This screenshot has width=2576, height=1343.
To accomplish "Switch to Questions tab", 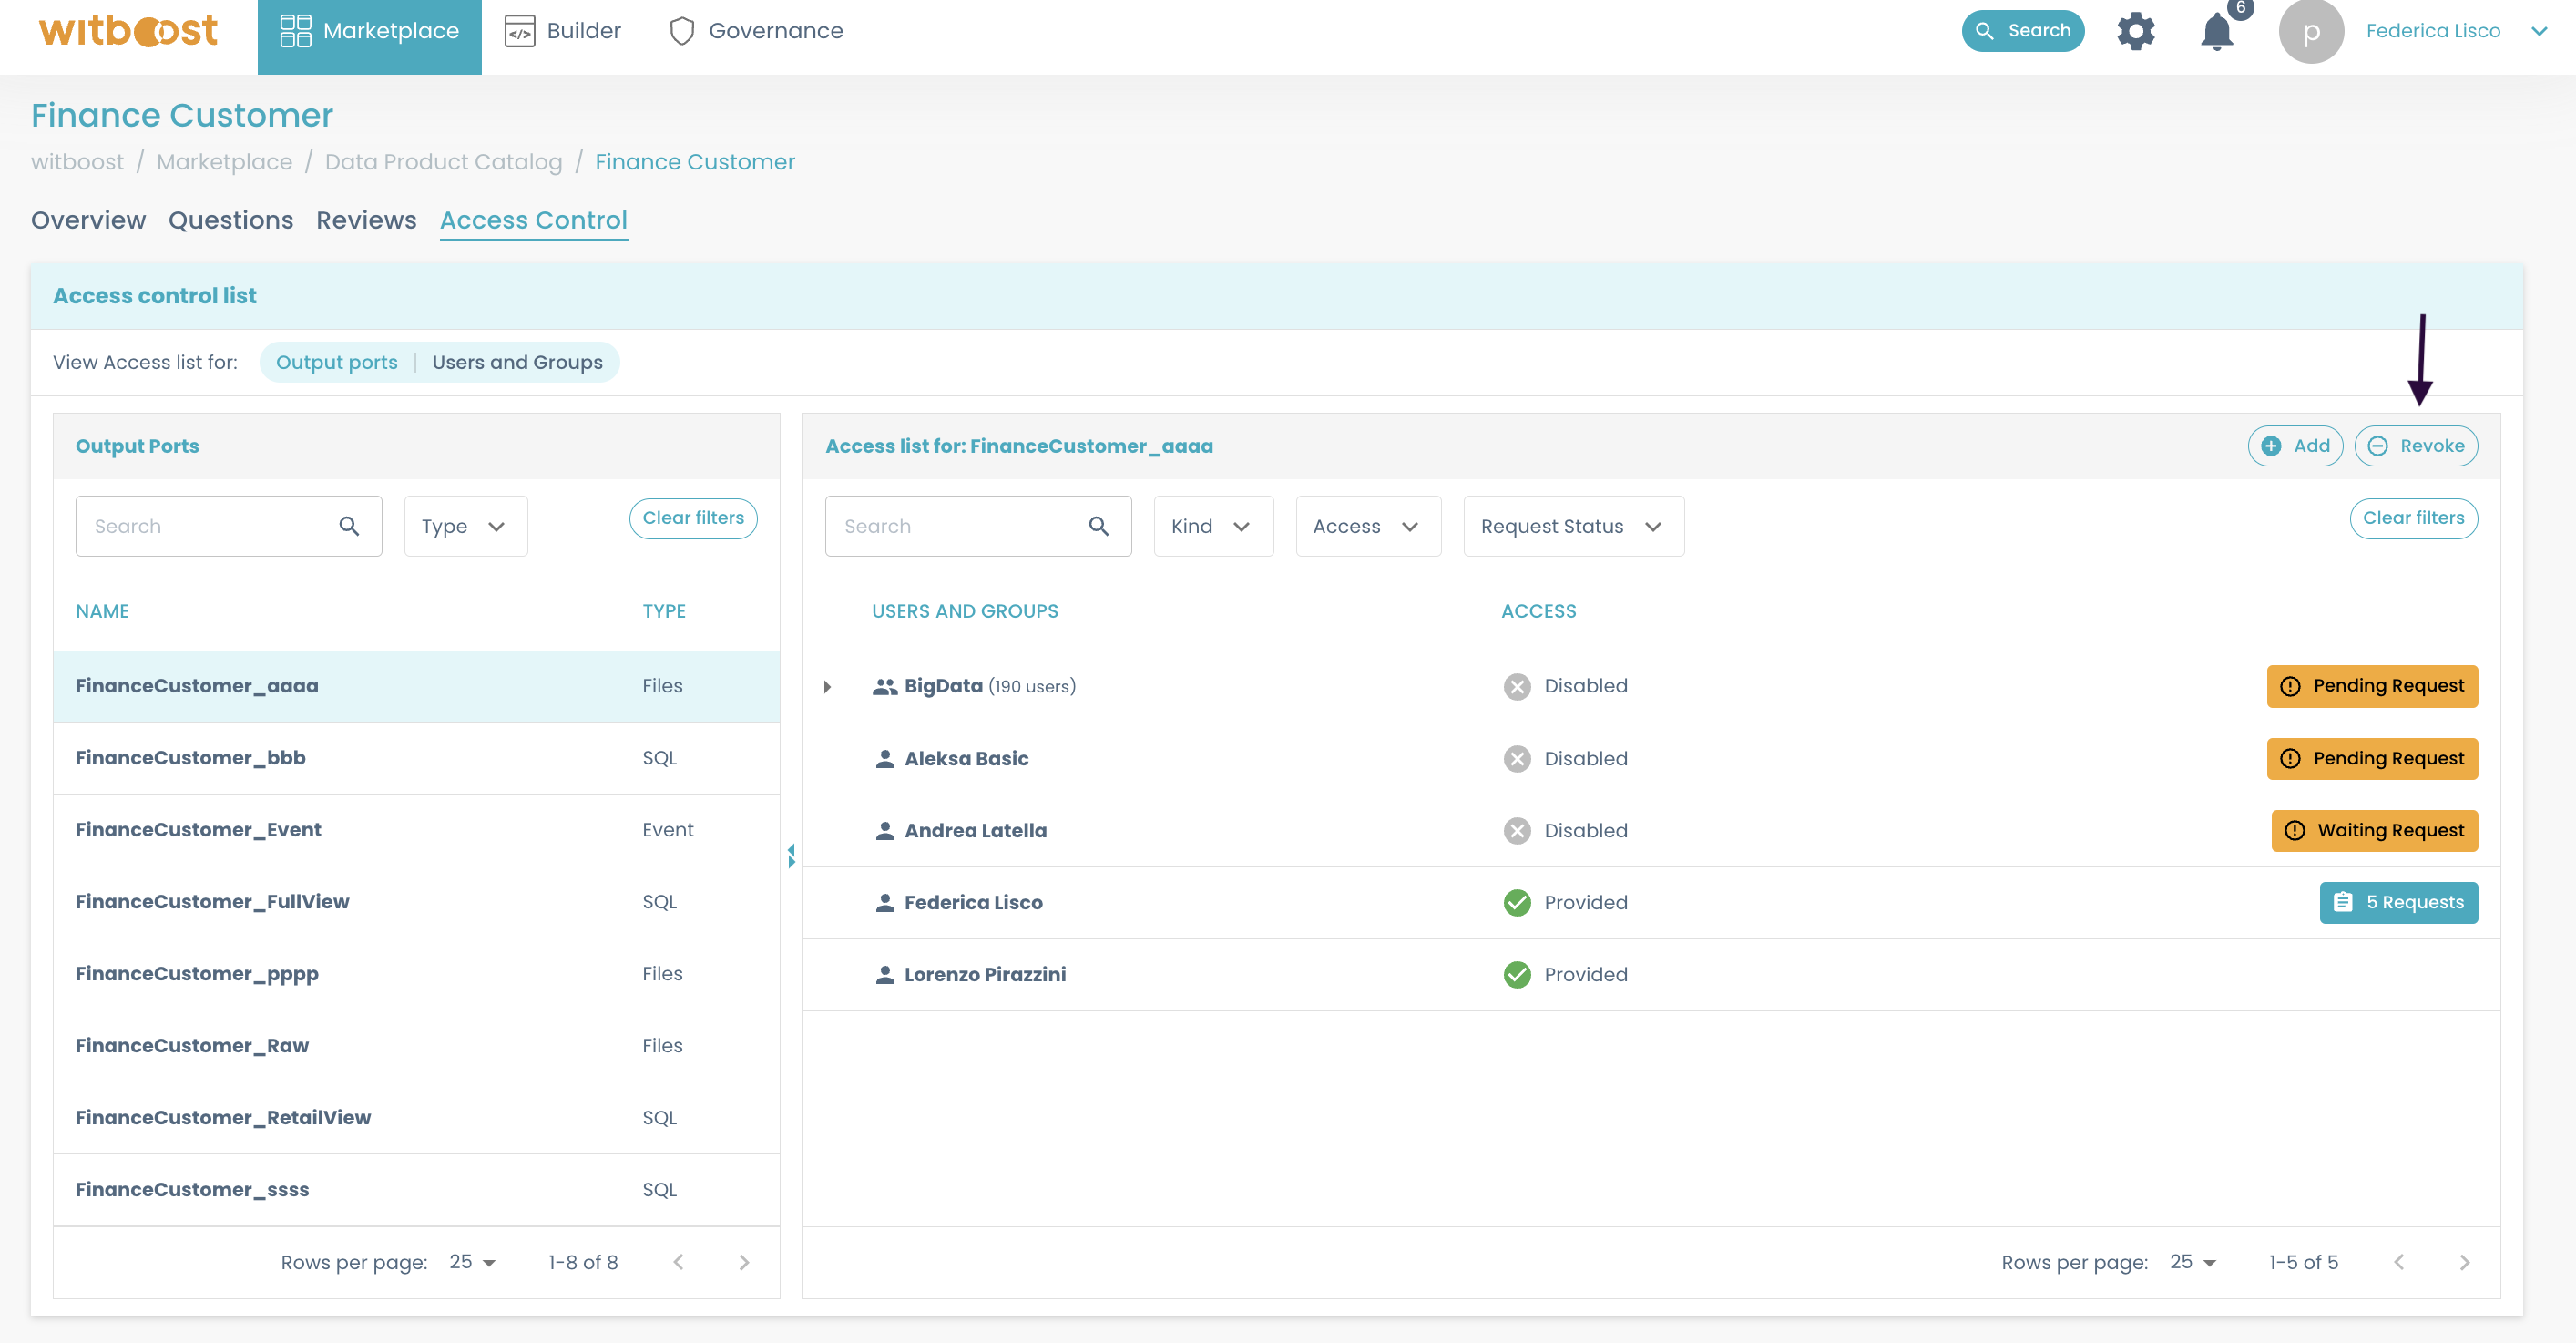I will coord(230,220).
